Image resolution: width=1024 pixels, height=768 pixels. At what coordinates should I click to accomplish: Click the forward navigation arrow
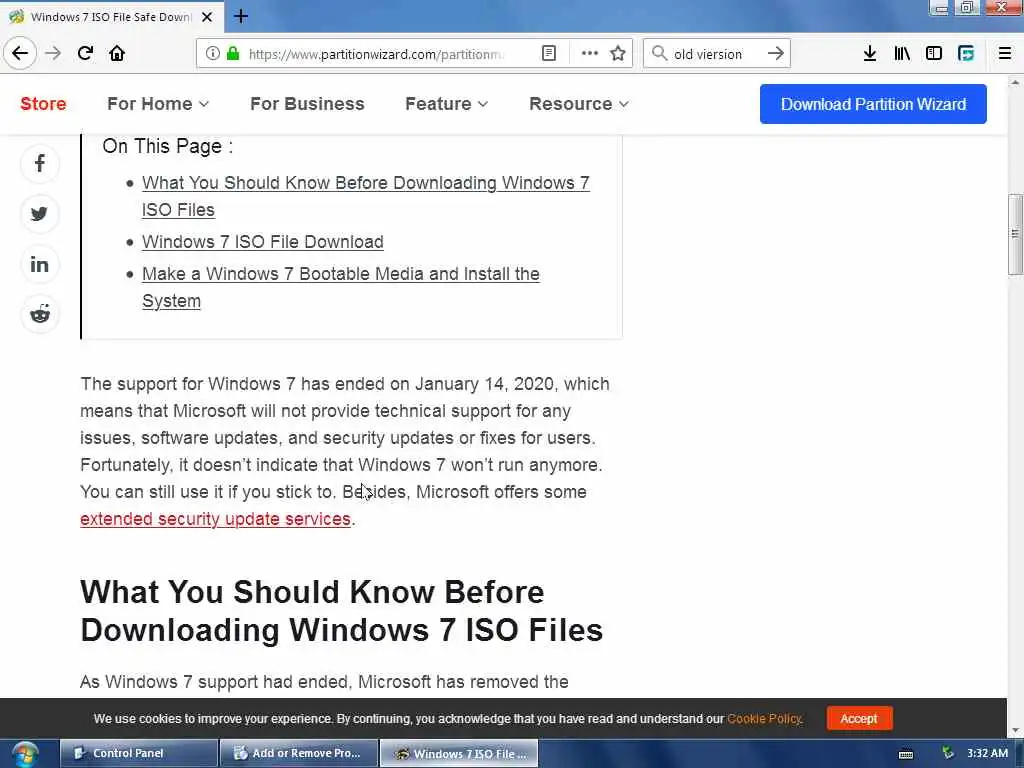coord(53,53)
